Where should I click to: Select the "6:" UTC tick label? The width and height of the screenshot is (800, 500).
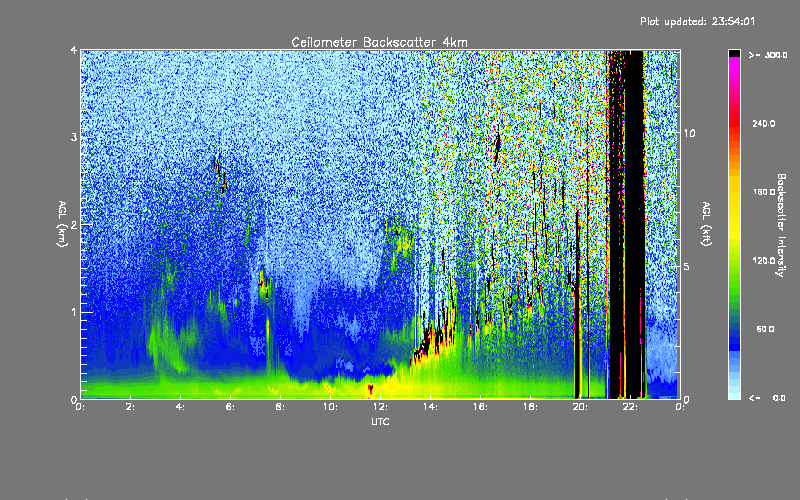(x=231, y=407)
